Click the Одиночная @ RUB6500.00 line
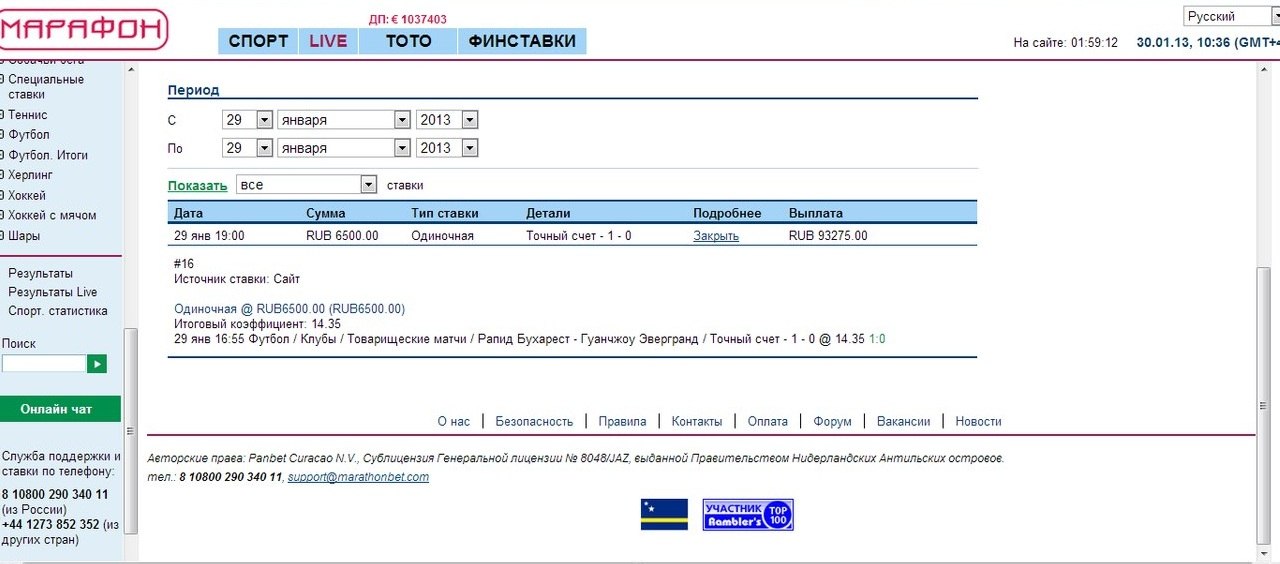This screenshot has width=1280, height=564. tap(289, 309)
